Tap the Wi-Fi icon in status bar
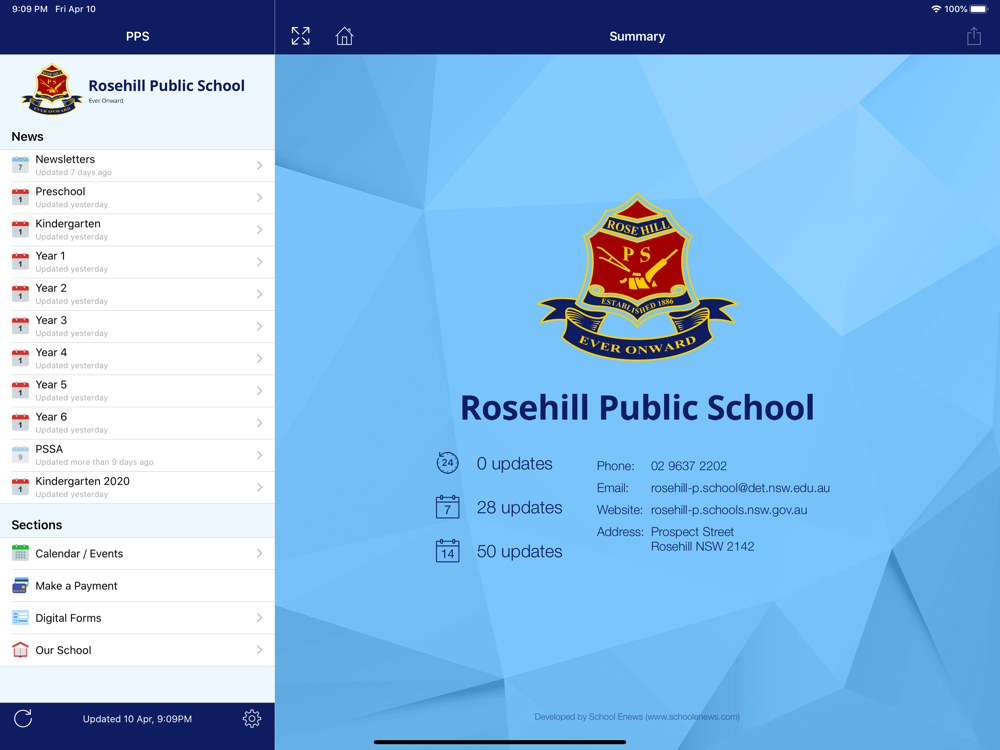 tap(936, 9)
